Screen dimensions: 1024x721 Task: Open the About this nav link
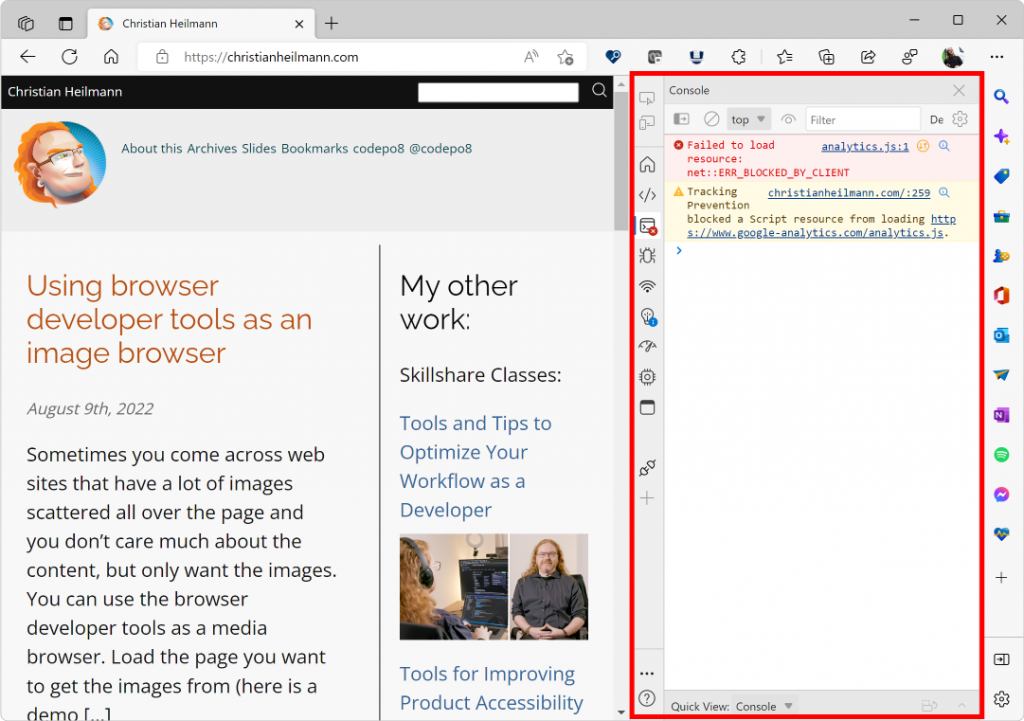click(152, 148)
